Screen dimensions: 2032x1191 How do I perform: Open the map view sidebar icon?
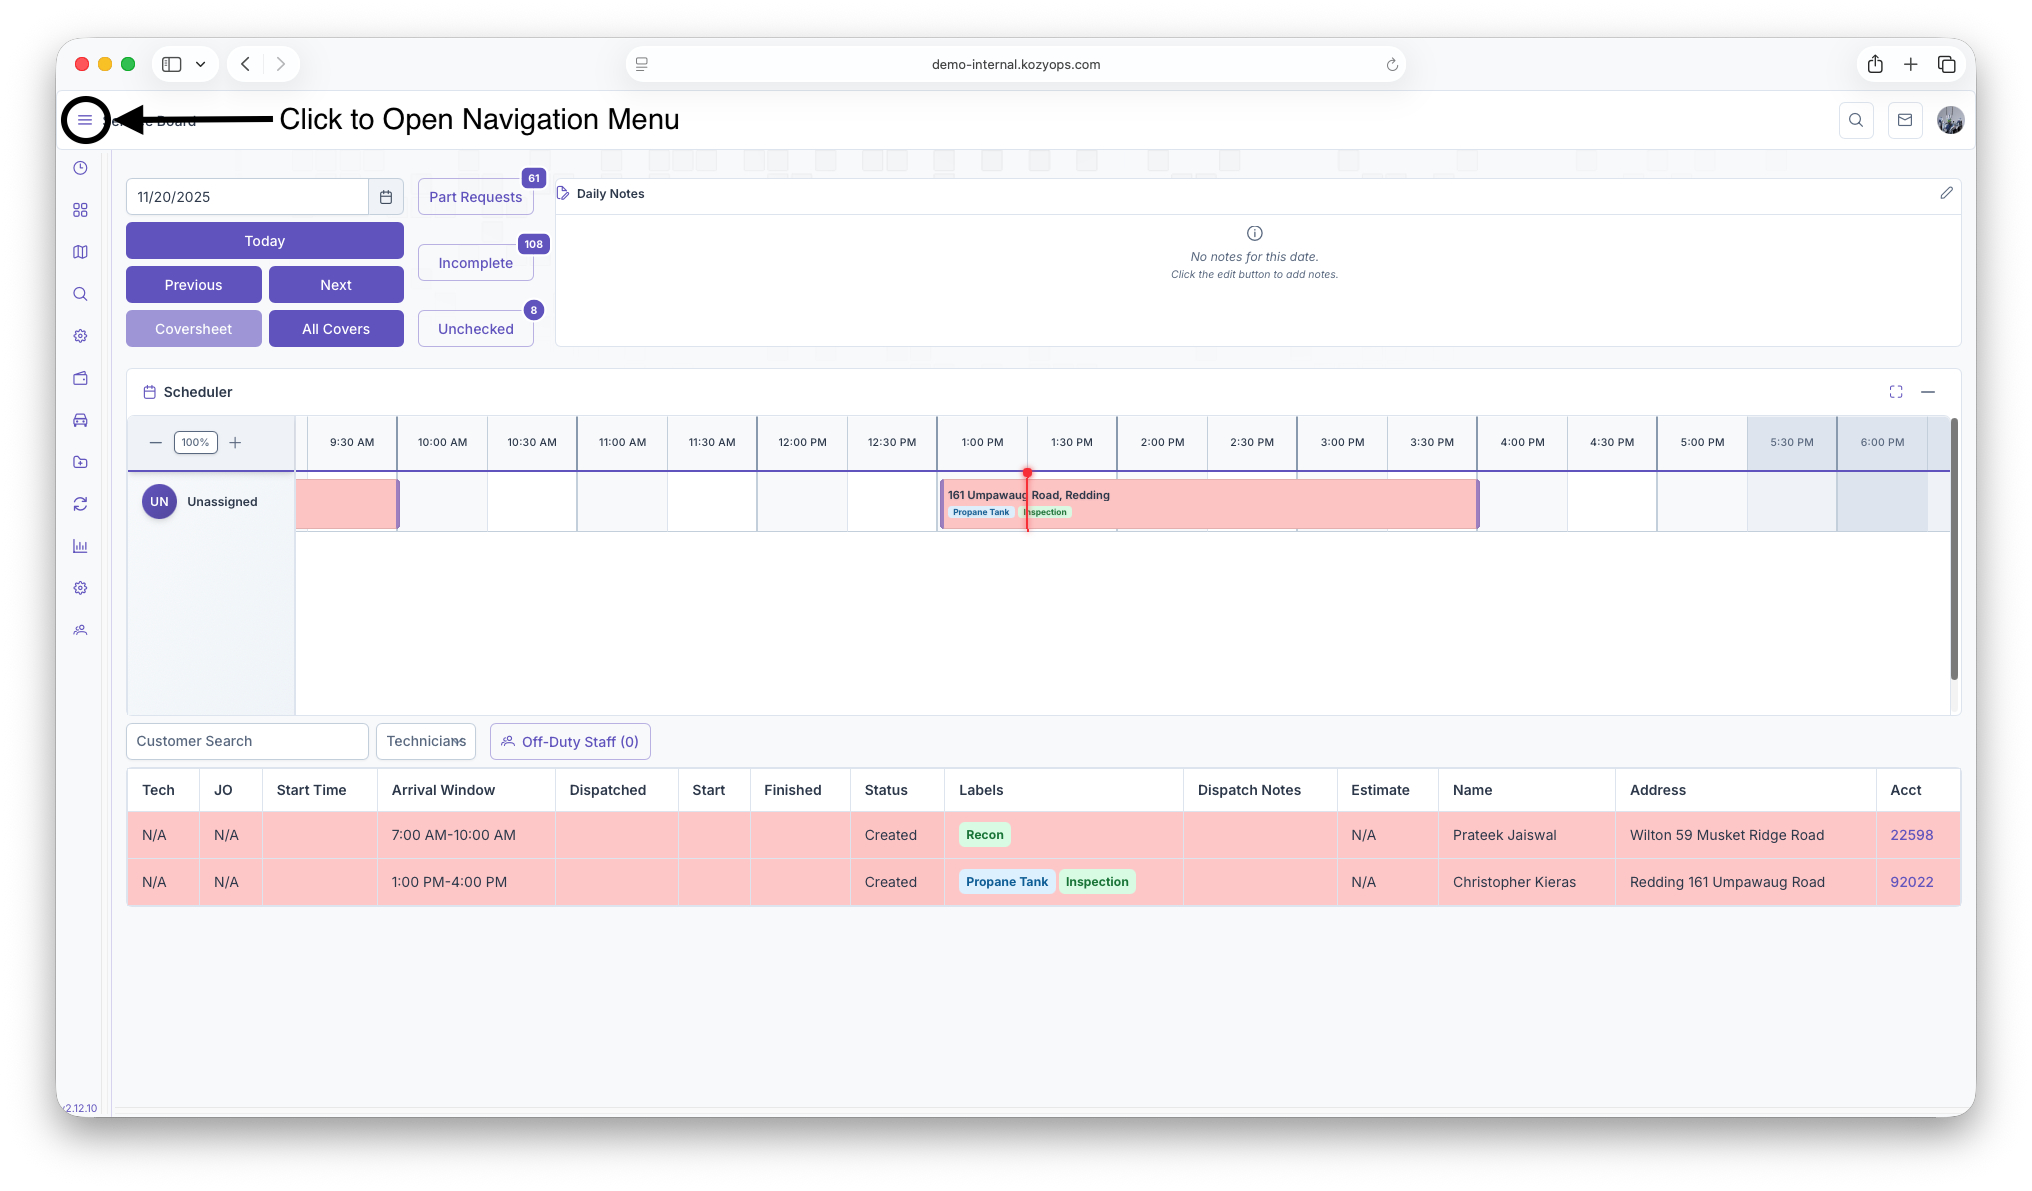(80, 252)
